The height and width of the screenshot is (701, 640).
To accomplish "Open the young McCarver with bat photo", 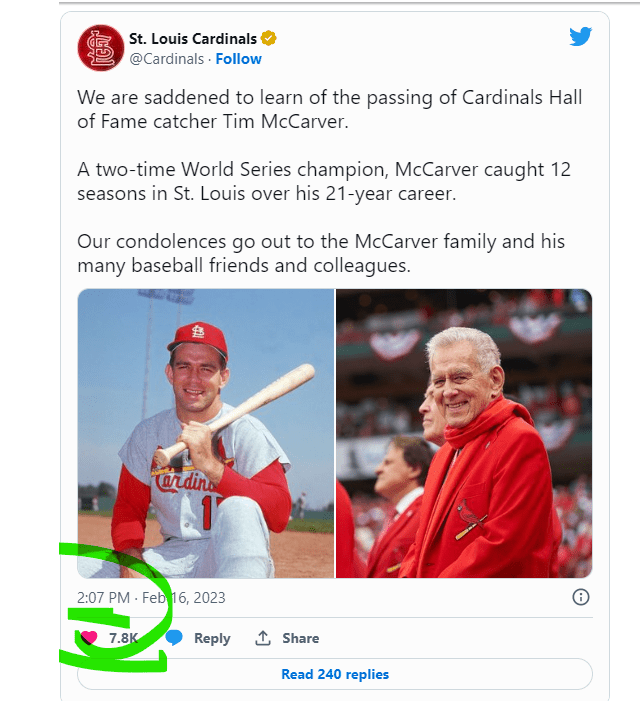I will (x=206, y=433).
